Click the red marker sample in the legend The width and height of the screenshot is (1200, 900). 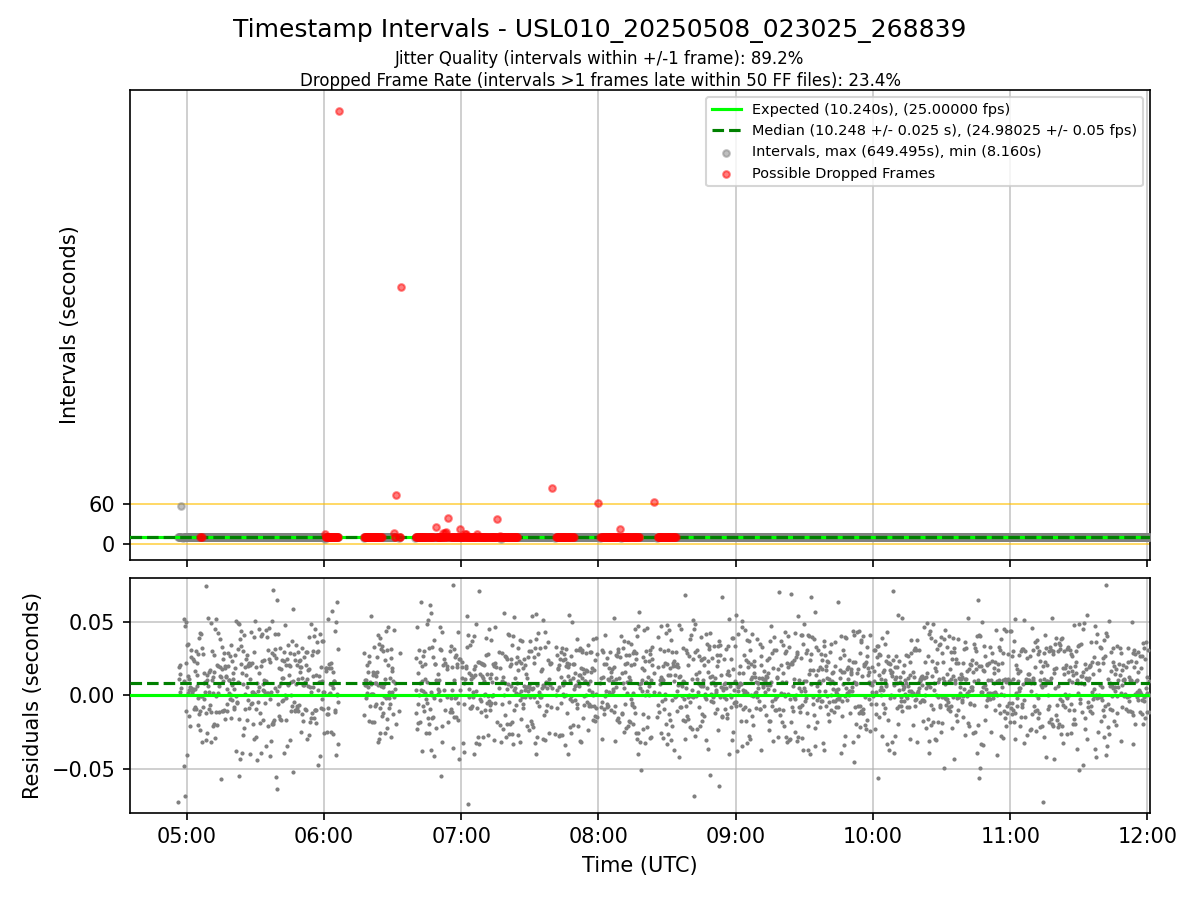point(726,174)
